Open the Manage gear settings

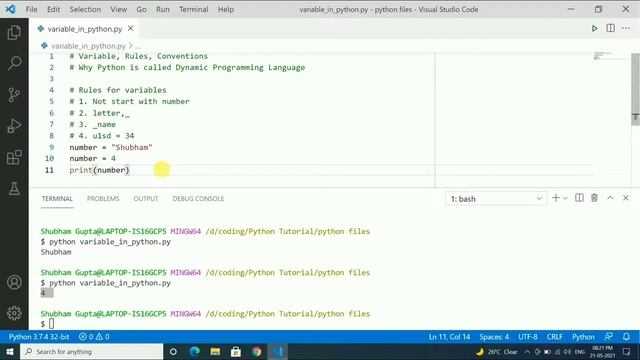14,313
